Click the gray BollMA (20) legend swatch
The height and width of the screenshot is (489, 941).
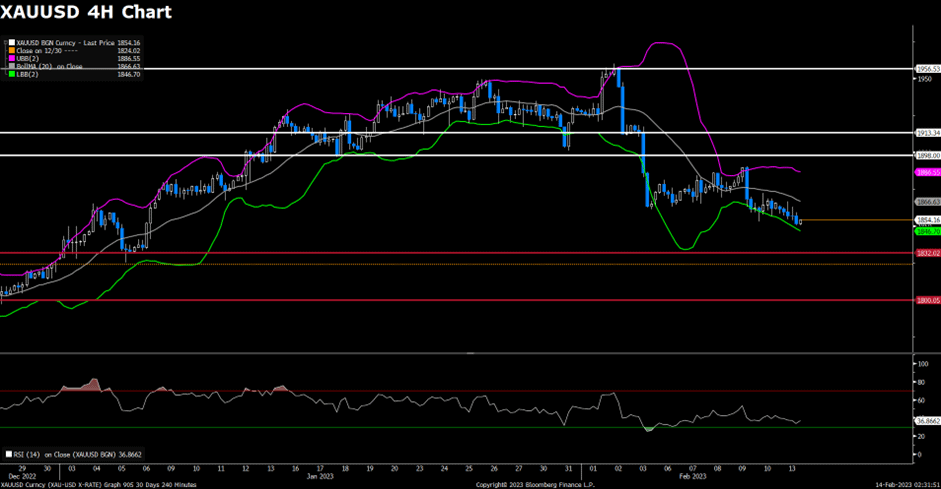coord(9,66)
